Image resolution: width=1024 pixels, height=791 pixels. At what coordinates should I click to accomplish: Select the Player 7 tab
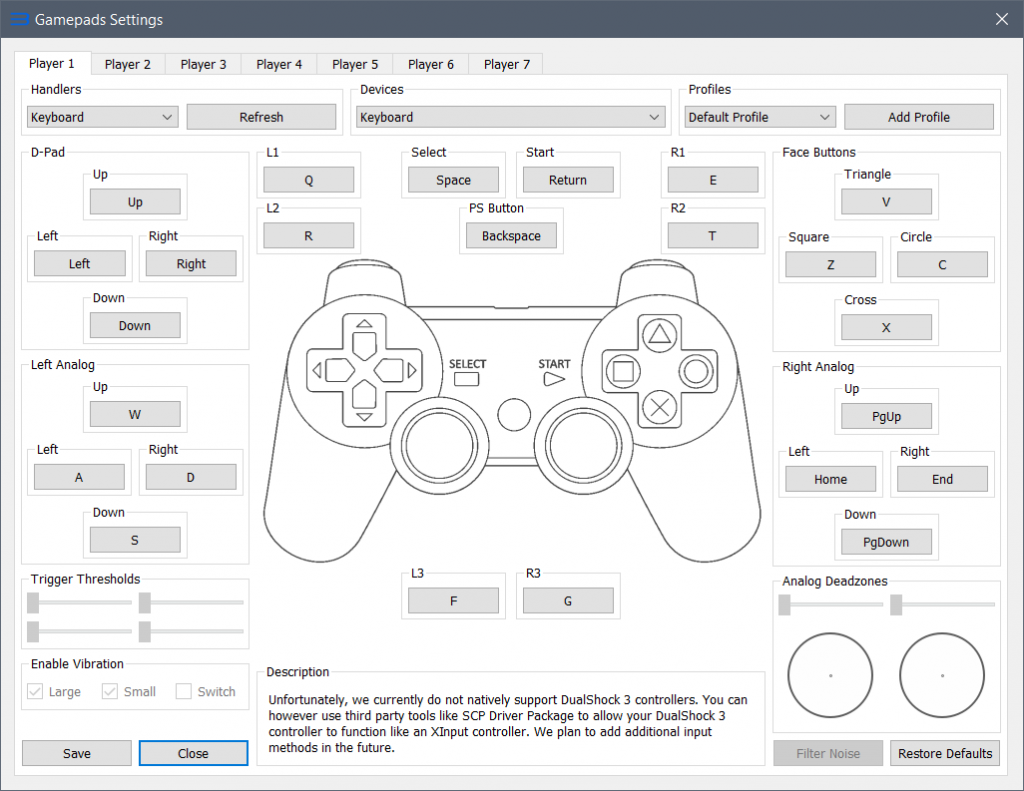pyautogui.click(x=506, y=64)
